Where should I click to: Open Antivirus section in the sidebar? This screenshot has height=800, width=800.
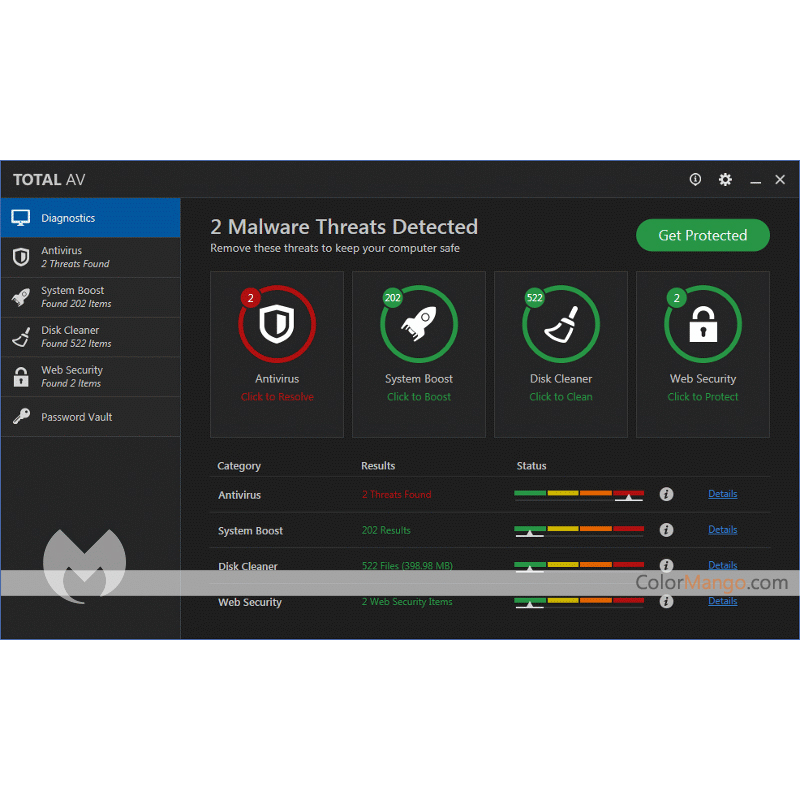click(90, 257)
